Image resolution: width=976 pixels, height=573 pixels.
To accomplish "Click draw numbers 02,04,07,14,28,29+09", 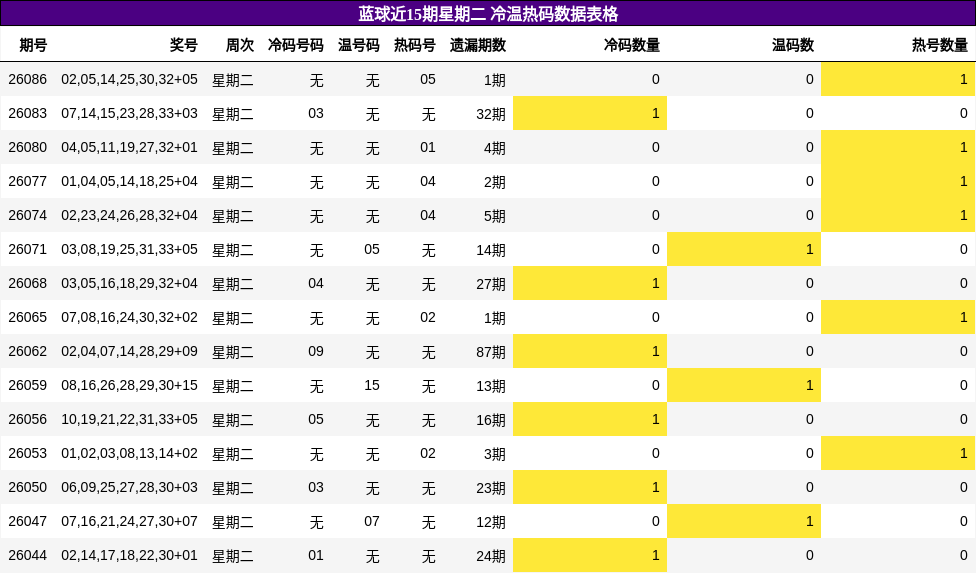I will coord(129,352).
